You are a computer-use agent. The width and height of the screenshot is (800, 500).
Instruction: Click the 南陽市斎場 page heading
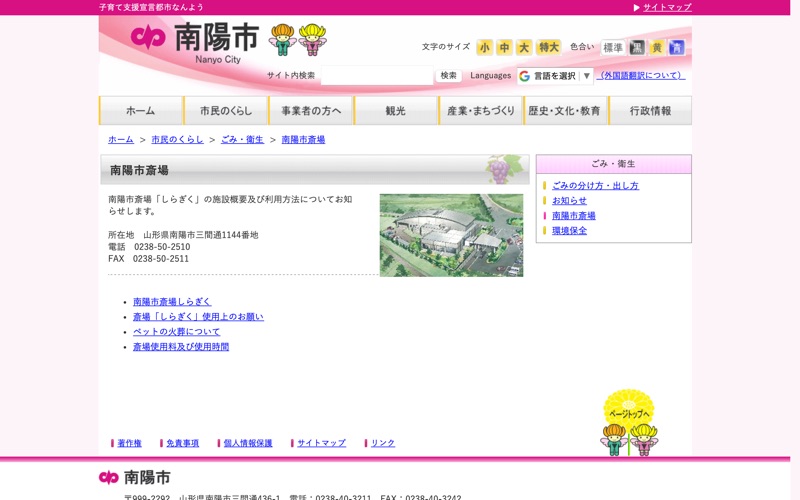(x=139, y=170)
